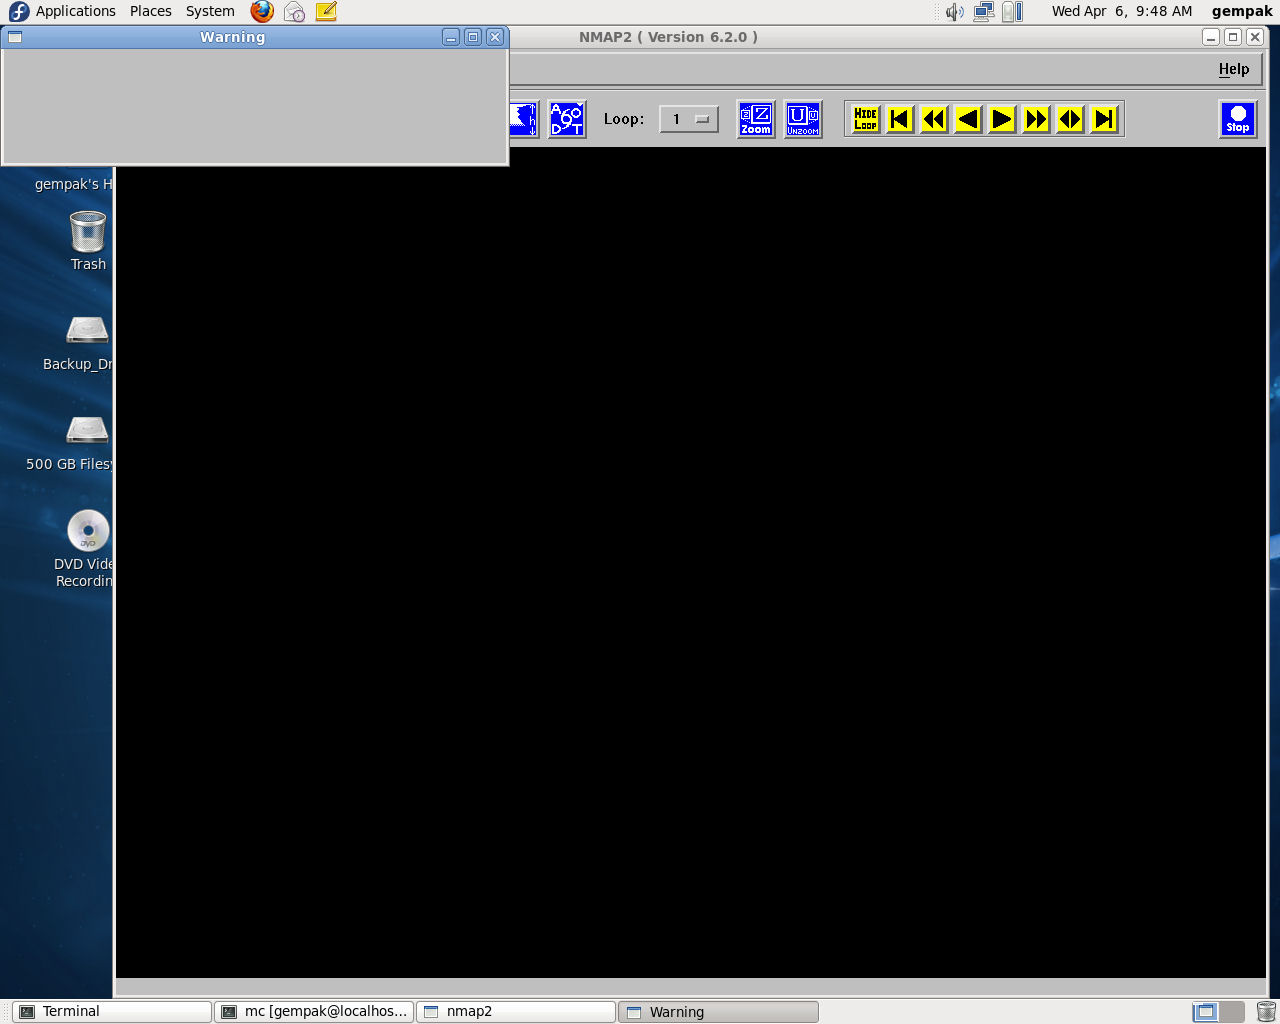Open the System menu

tap(210, 11)
